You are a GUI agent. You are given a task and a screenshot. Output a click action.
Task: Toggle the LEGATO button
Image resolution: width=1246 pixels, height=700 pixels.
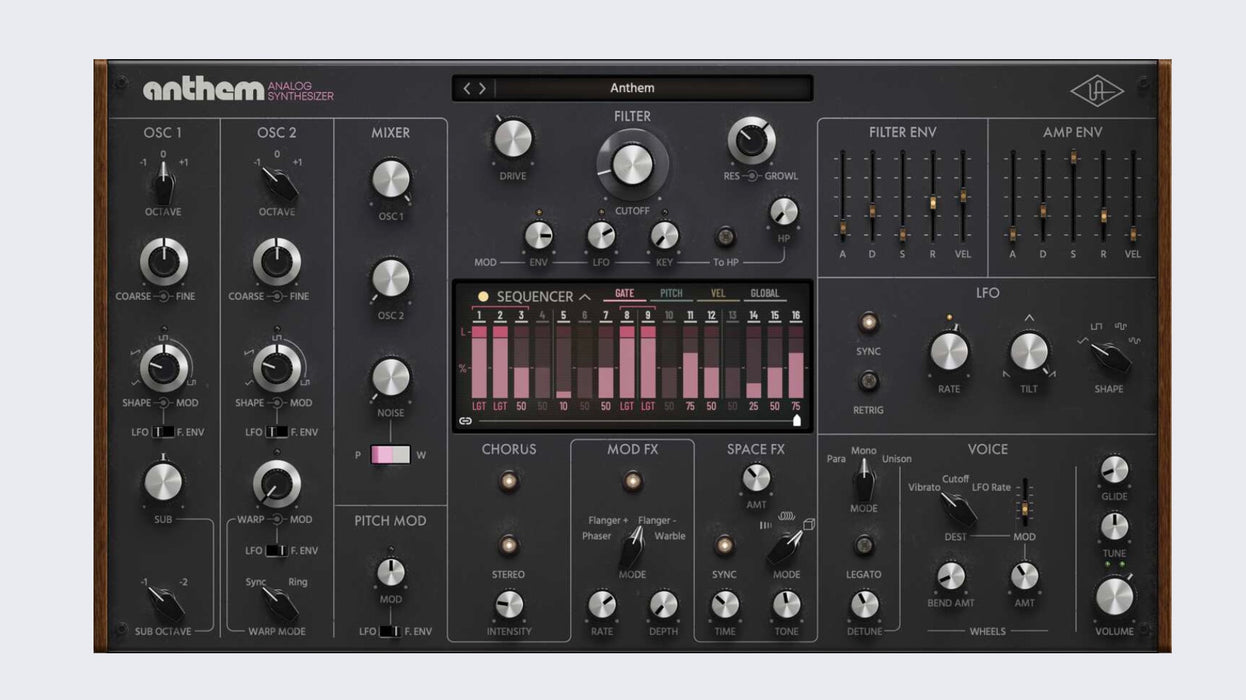[864, 545]
